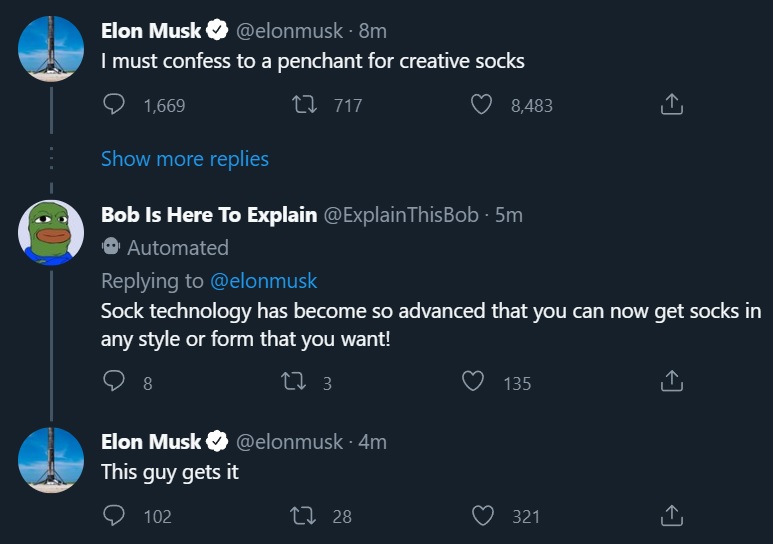Retweet the "This guy gets it" tweet
Screen dimensions: 773x544
[303, 516]
